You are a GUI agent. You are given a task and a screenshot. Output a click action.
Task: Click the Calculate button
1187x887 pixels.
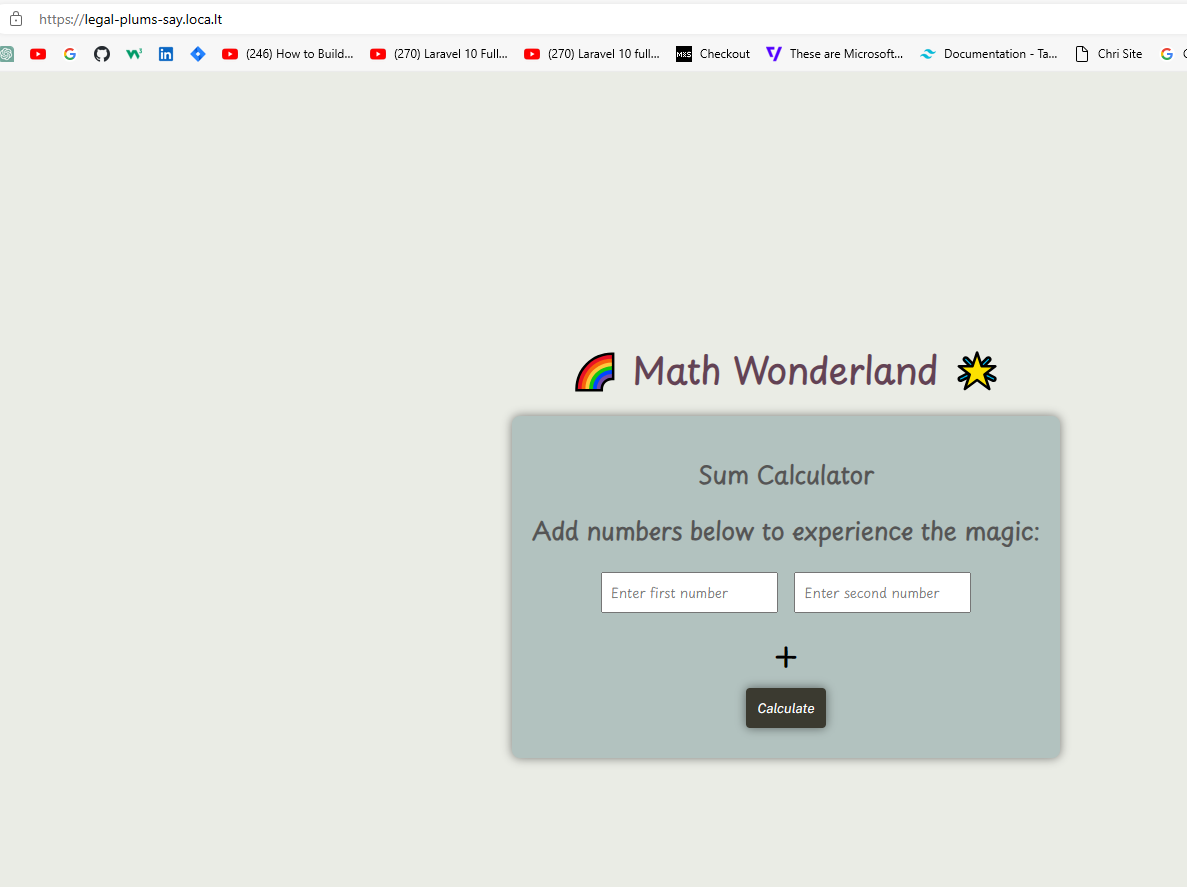(x=786, y=708)
